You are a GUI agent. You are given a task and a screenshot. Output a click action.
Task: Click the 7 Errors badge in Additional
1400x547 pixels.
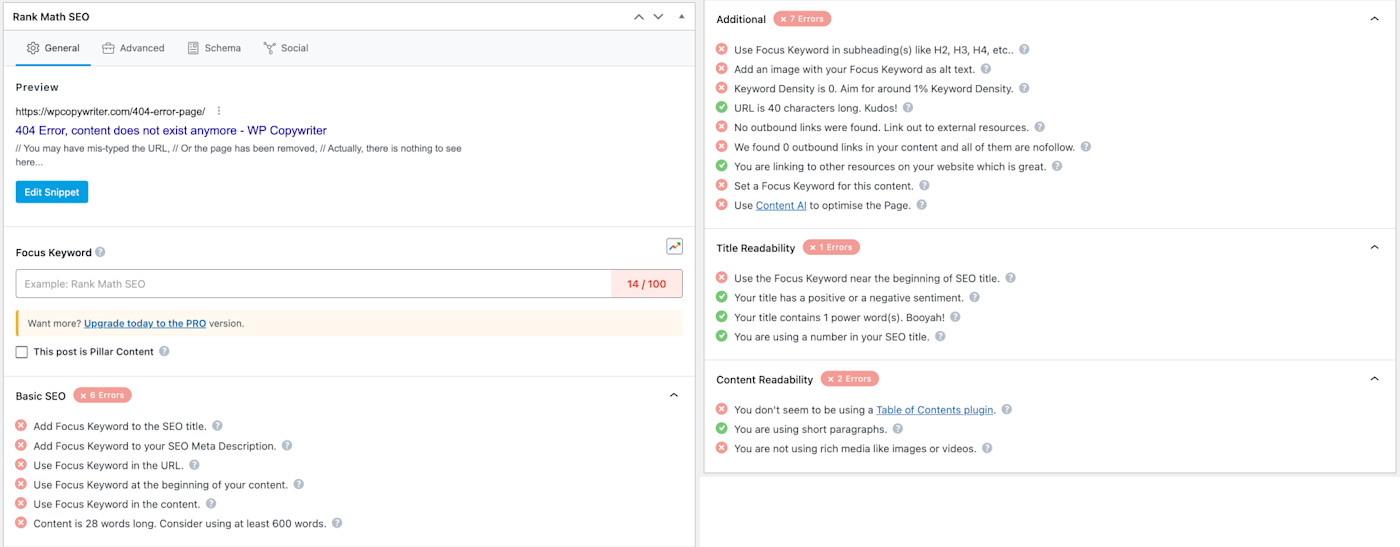(x=802, y=19)
